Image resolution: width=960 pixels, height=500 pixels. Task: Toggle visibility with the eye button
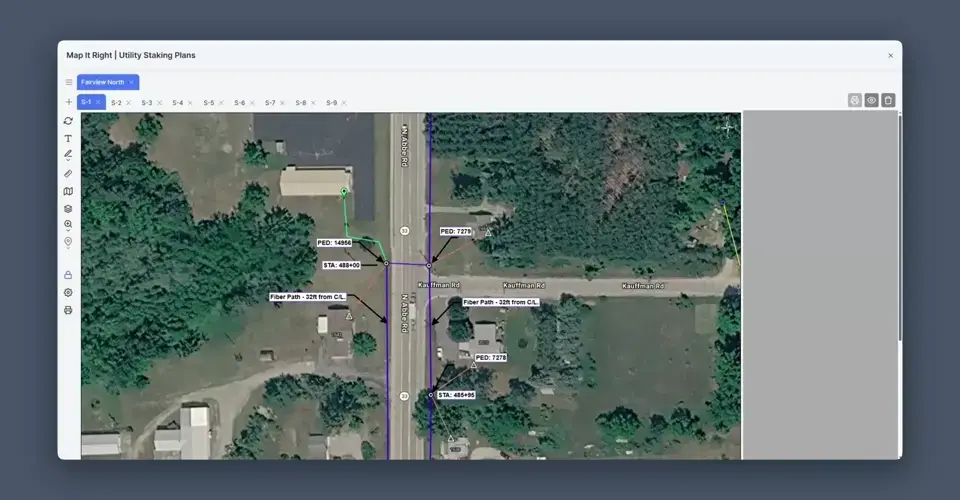(x=871, y=100)
